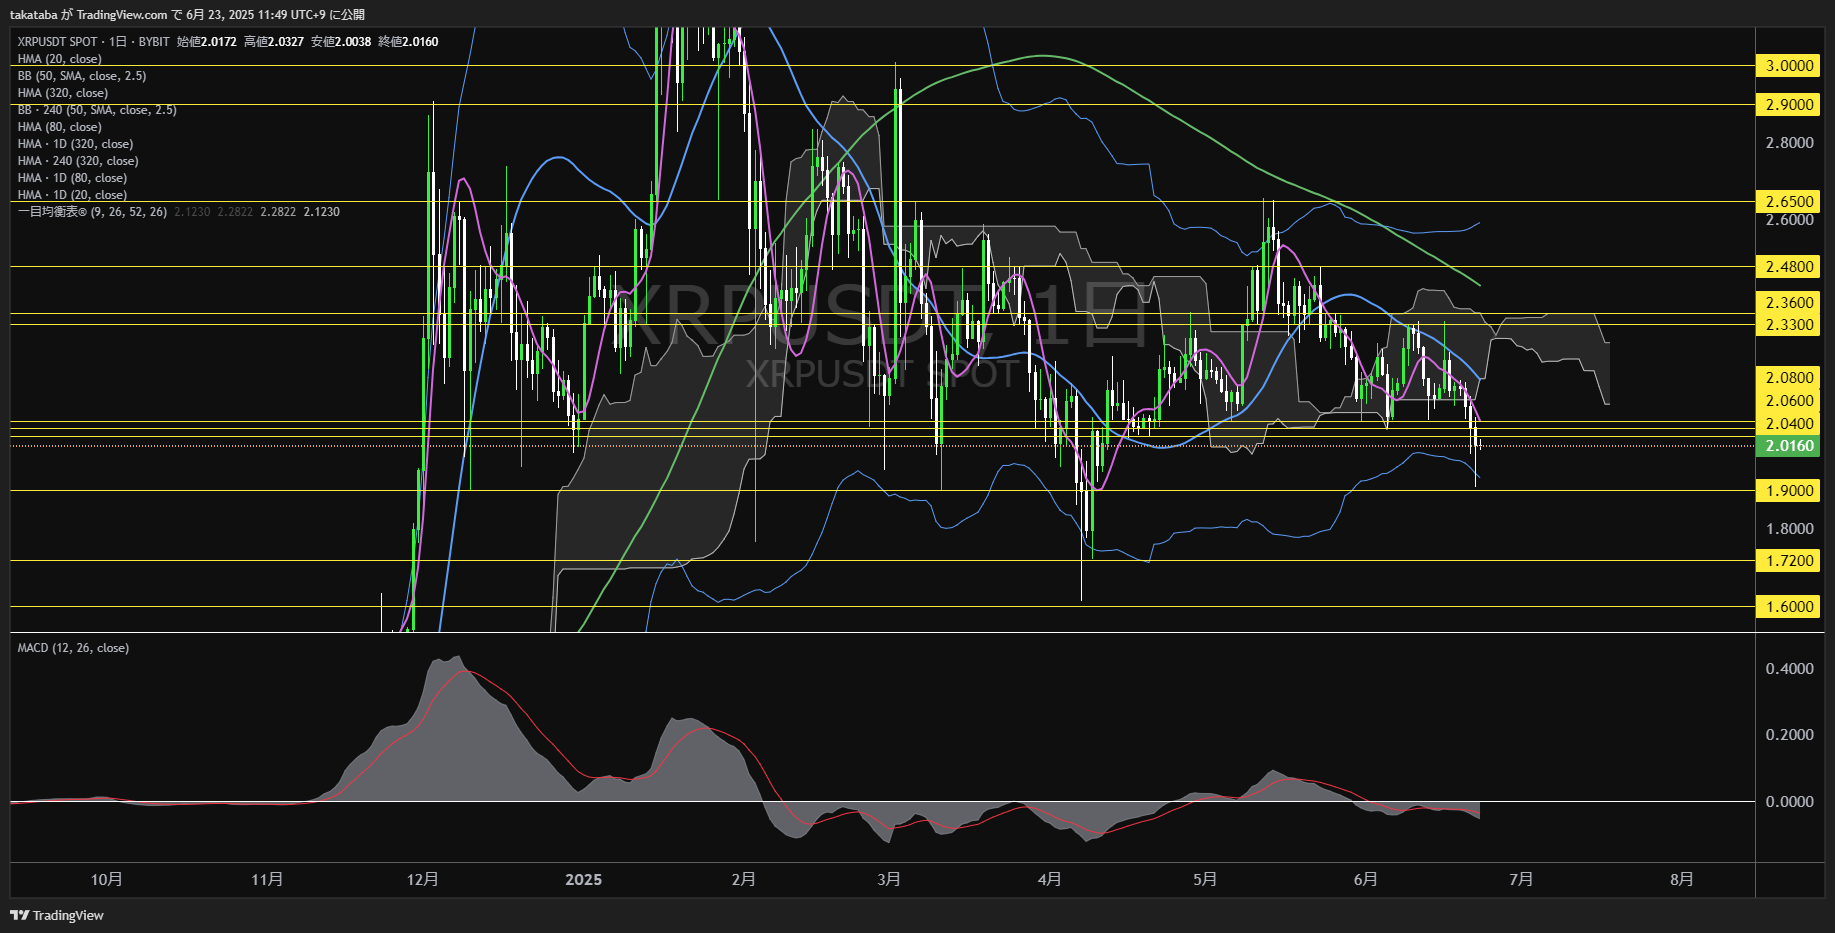Click the 3月 time axis label

pos(889,880)
